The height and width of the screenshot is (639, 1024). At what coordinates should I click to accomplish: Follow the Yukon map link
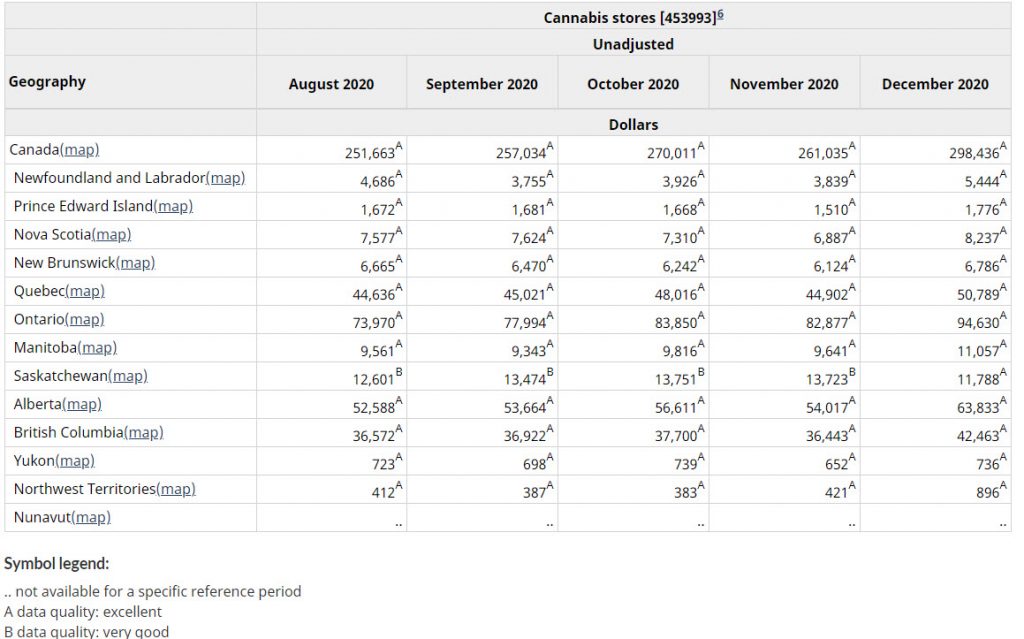[x=75, y=461]
